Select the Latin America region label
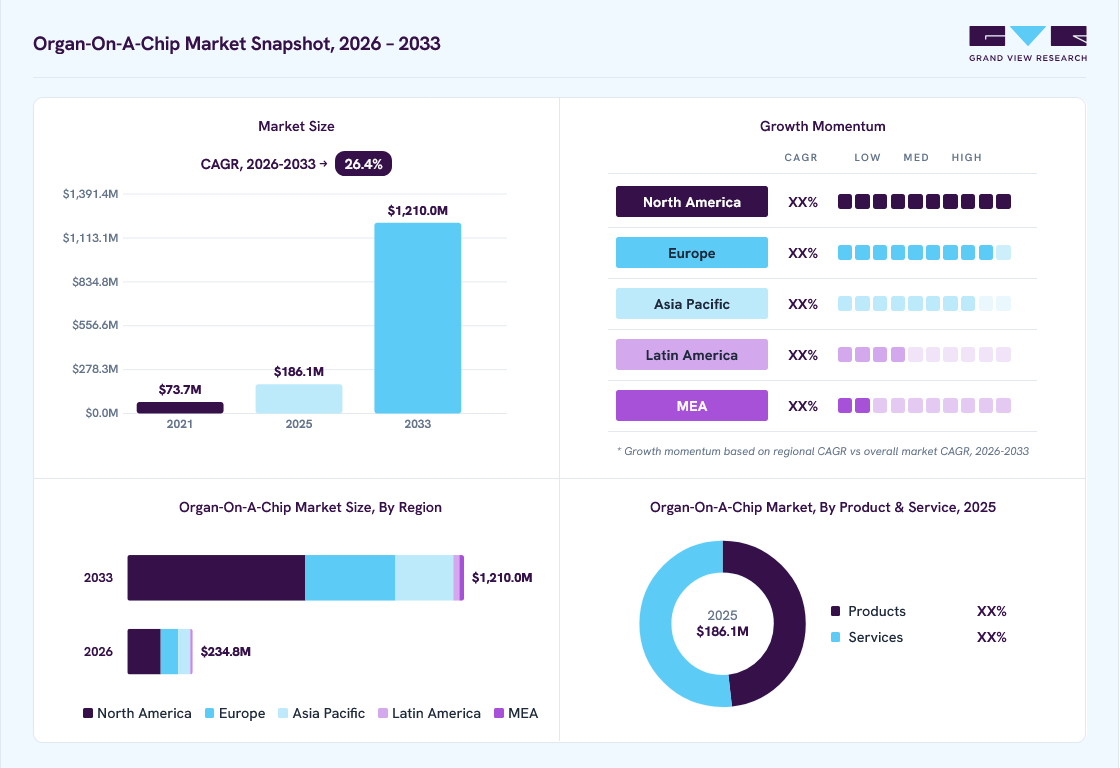This screenshot has width=1120, height=768. [x=691, y=355]
